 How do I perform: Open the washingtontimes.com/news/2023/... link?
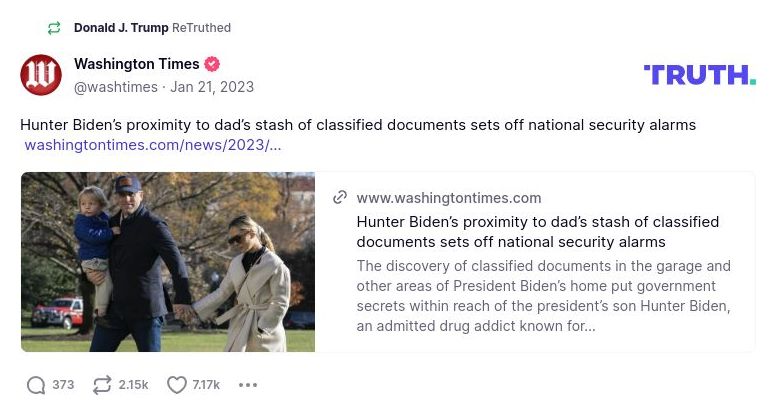coord(152,145)
